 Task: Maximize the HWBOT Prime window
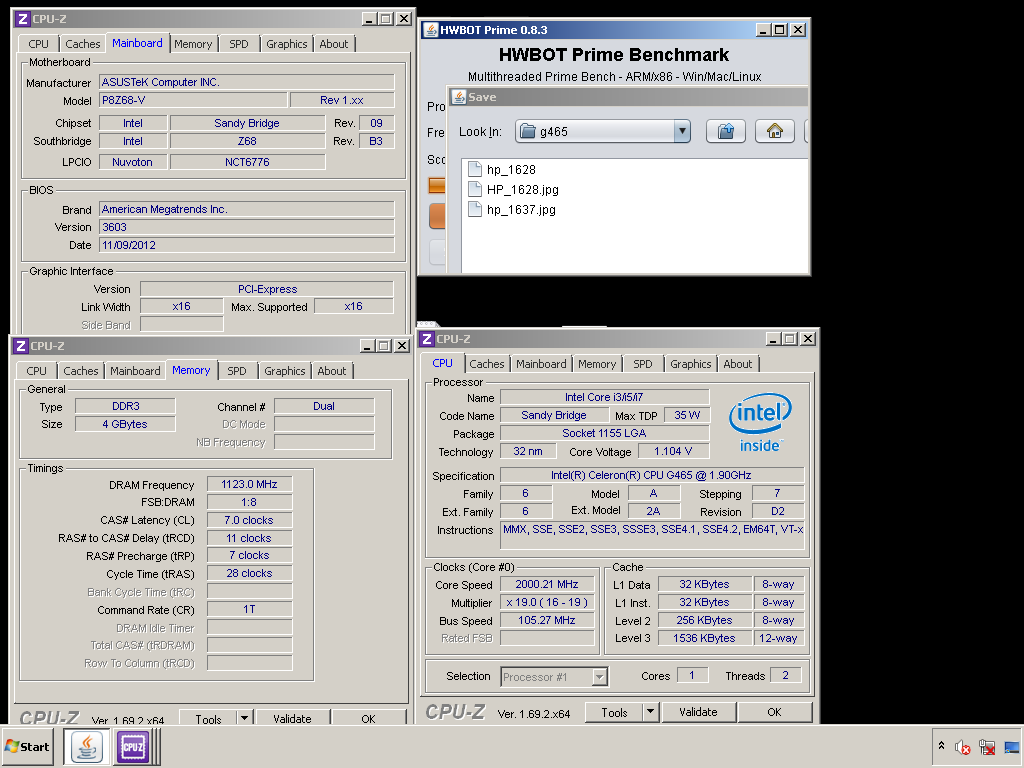780,29
